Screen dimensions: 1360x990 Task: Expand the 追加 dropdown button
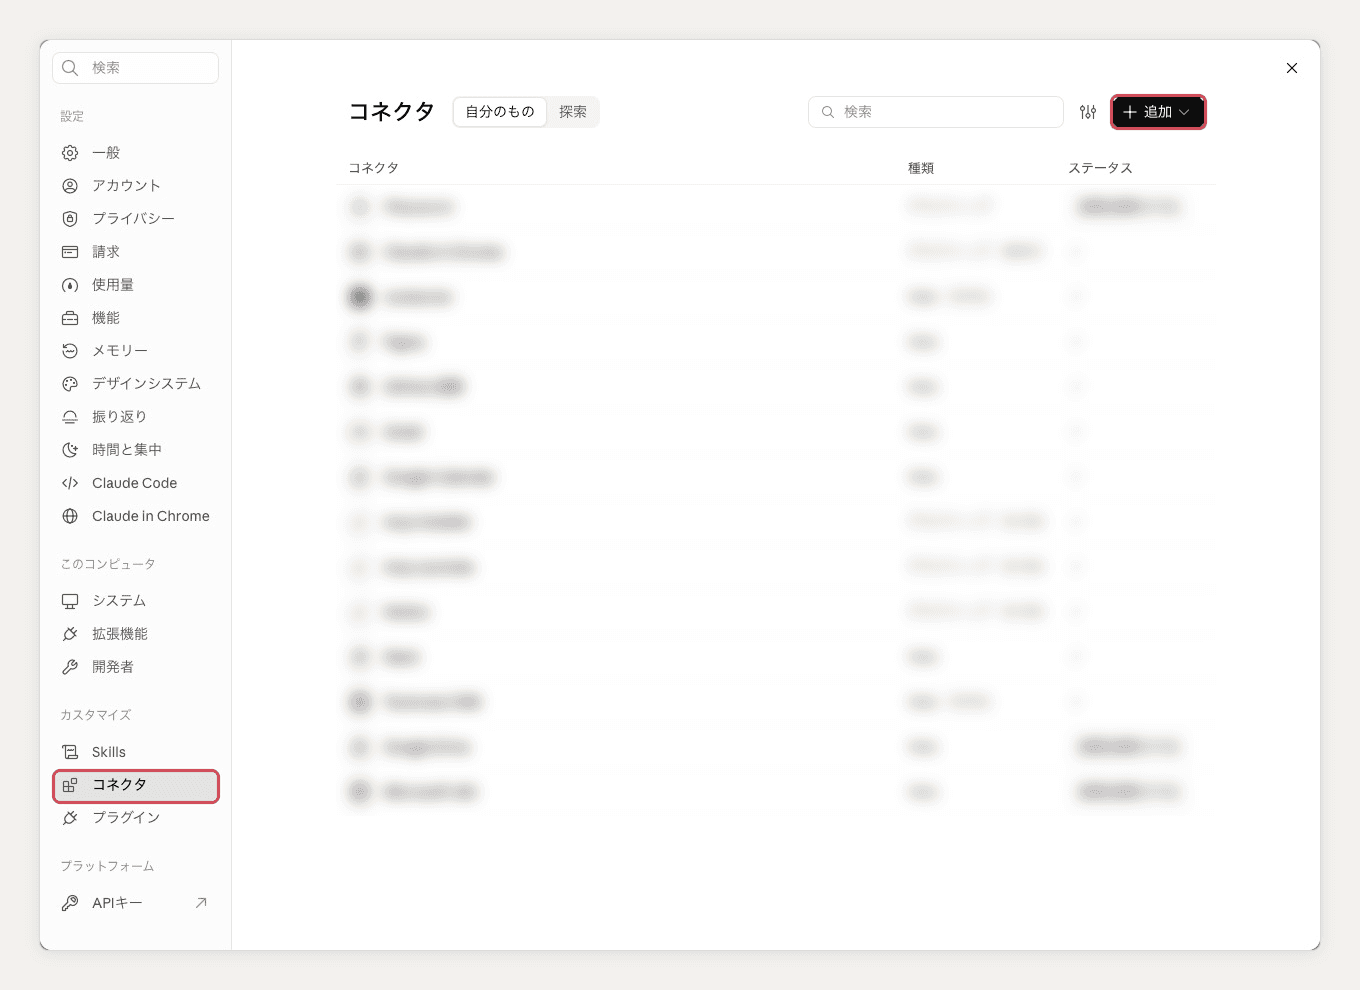click(1158, 112)
